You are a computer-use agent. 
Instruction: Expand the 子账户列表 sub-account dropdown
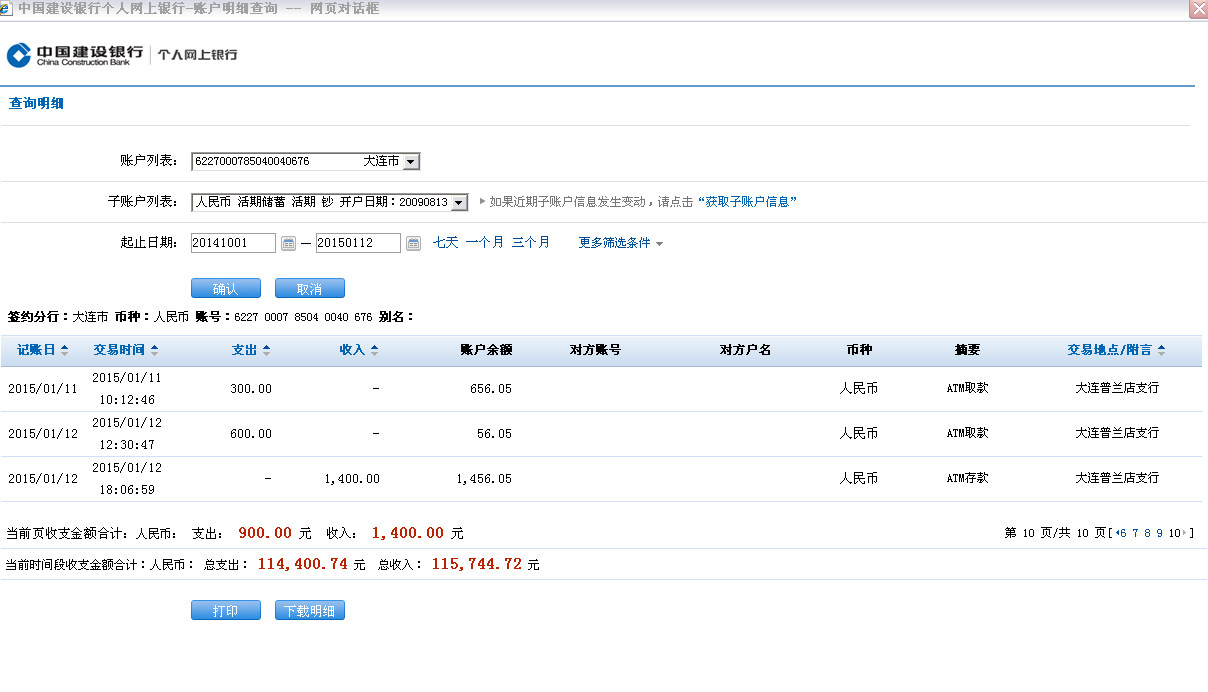click(459, 202)
